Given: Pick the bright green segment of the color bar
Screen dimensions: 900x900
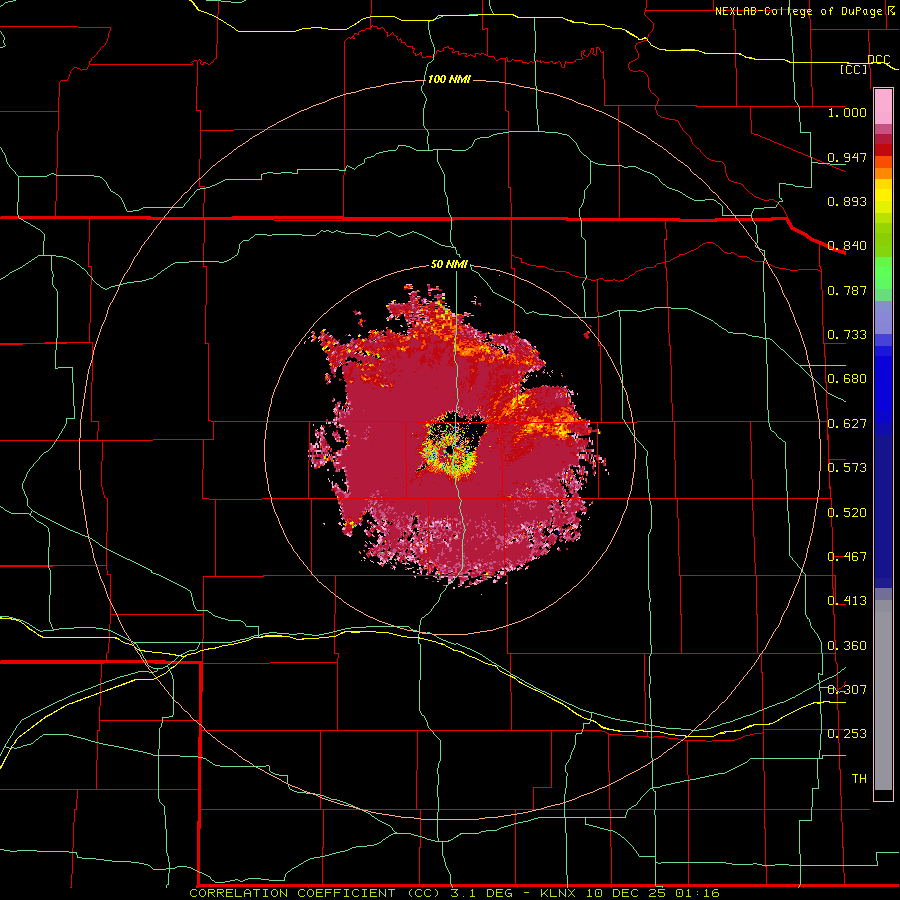Looking at the screenshot, I should 883,273.
